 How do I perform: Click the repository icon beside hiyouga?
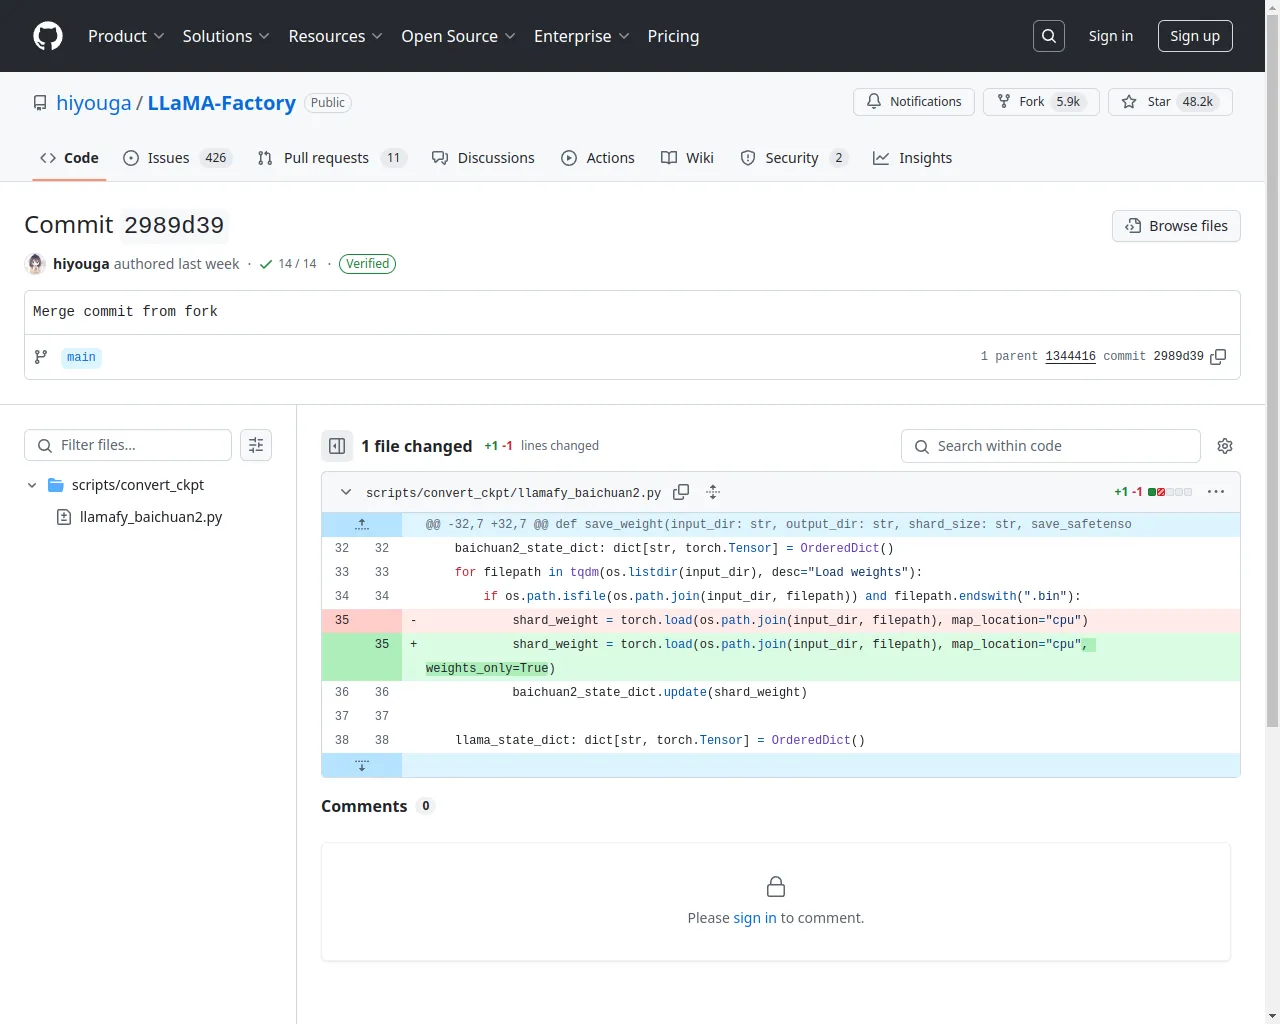(40, 103)
